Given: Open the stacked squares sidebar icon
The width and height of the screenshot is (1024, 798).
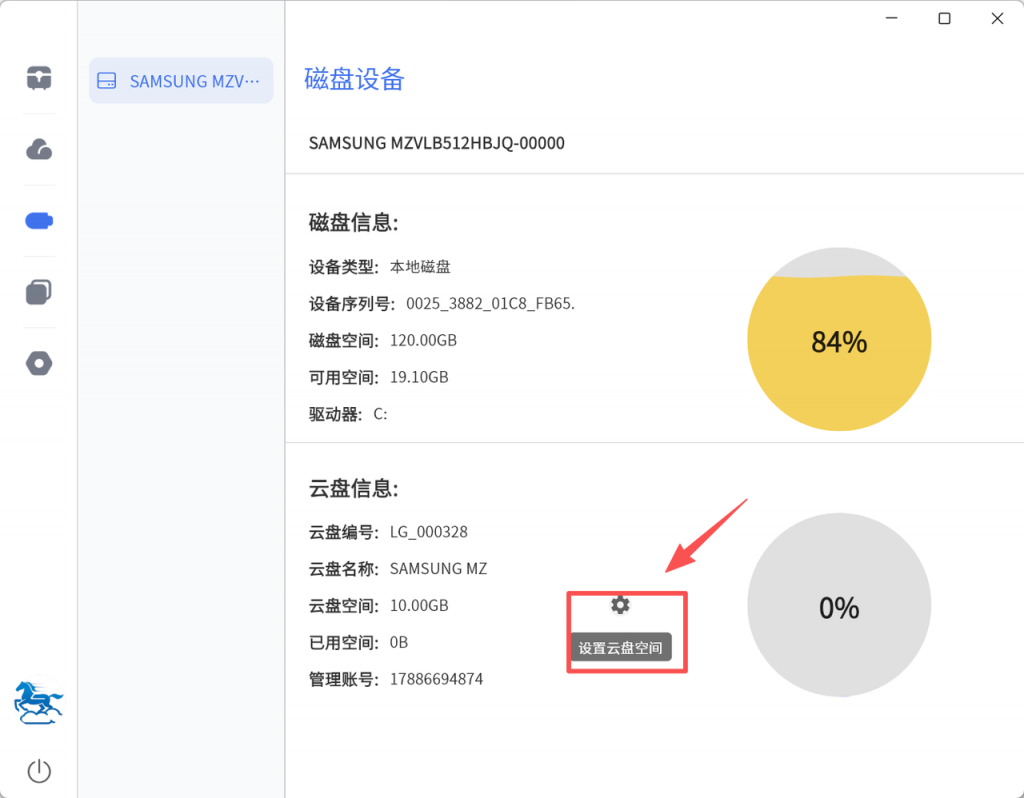Looking at the screenshot, I should coord(39,292).
